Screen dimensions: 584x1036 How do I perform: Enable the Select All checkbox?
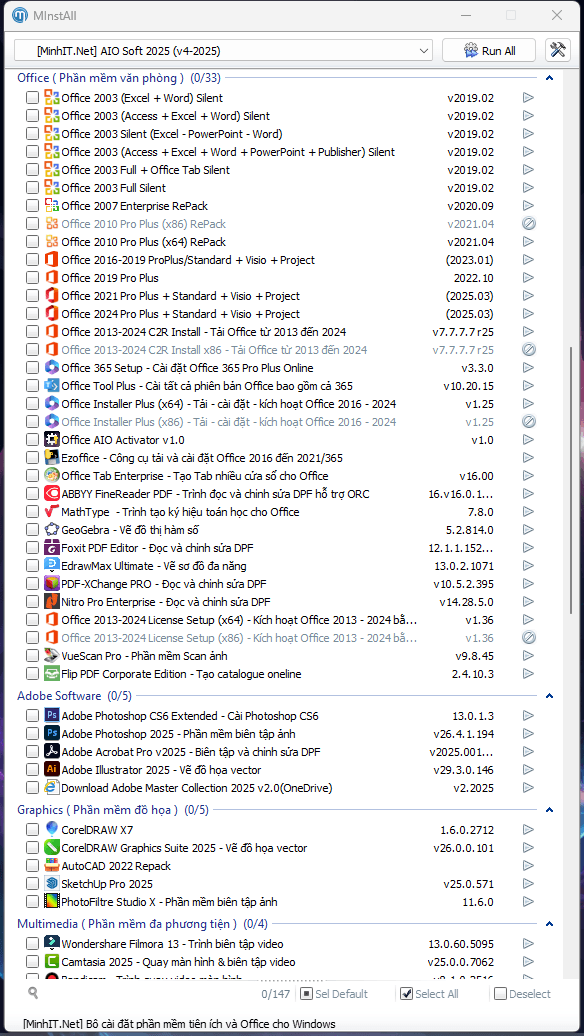click(407, 994)
